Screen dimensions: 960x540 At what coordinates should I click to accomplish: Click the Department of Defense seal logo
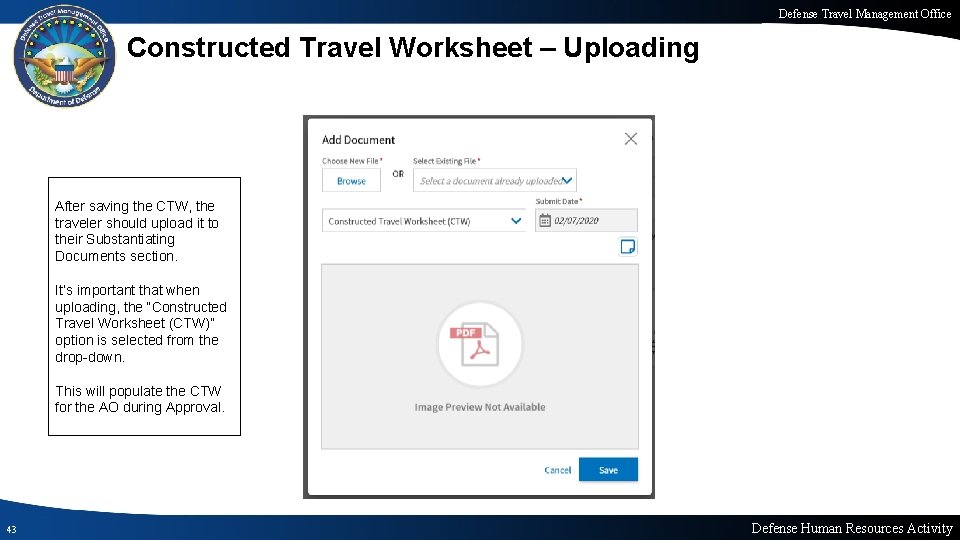[64, 56]
